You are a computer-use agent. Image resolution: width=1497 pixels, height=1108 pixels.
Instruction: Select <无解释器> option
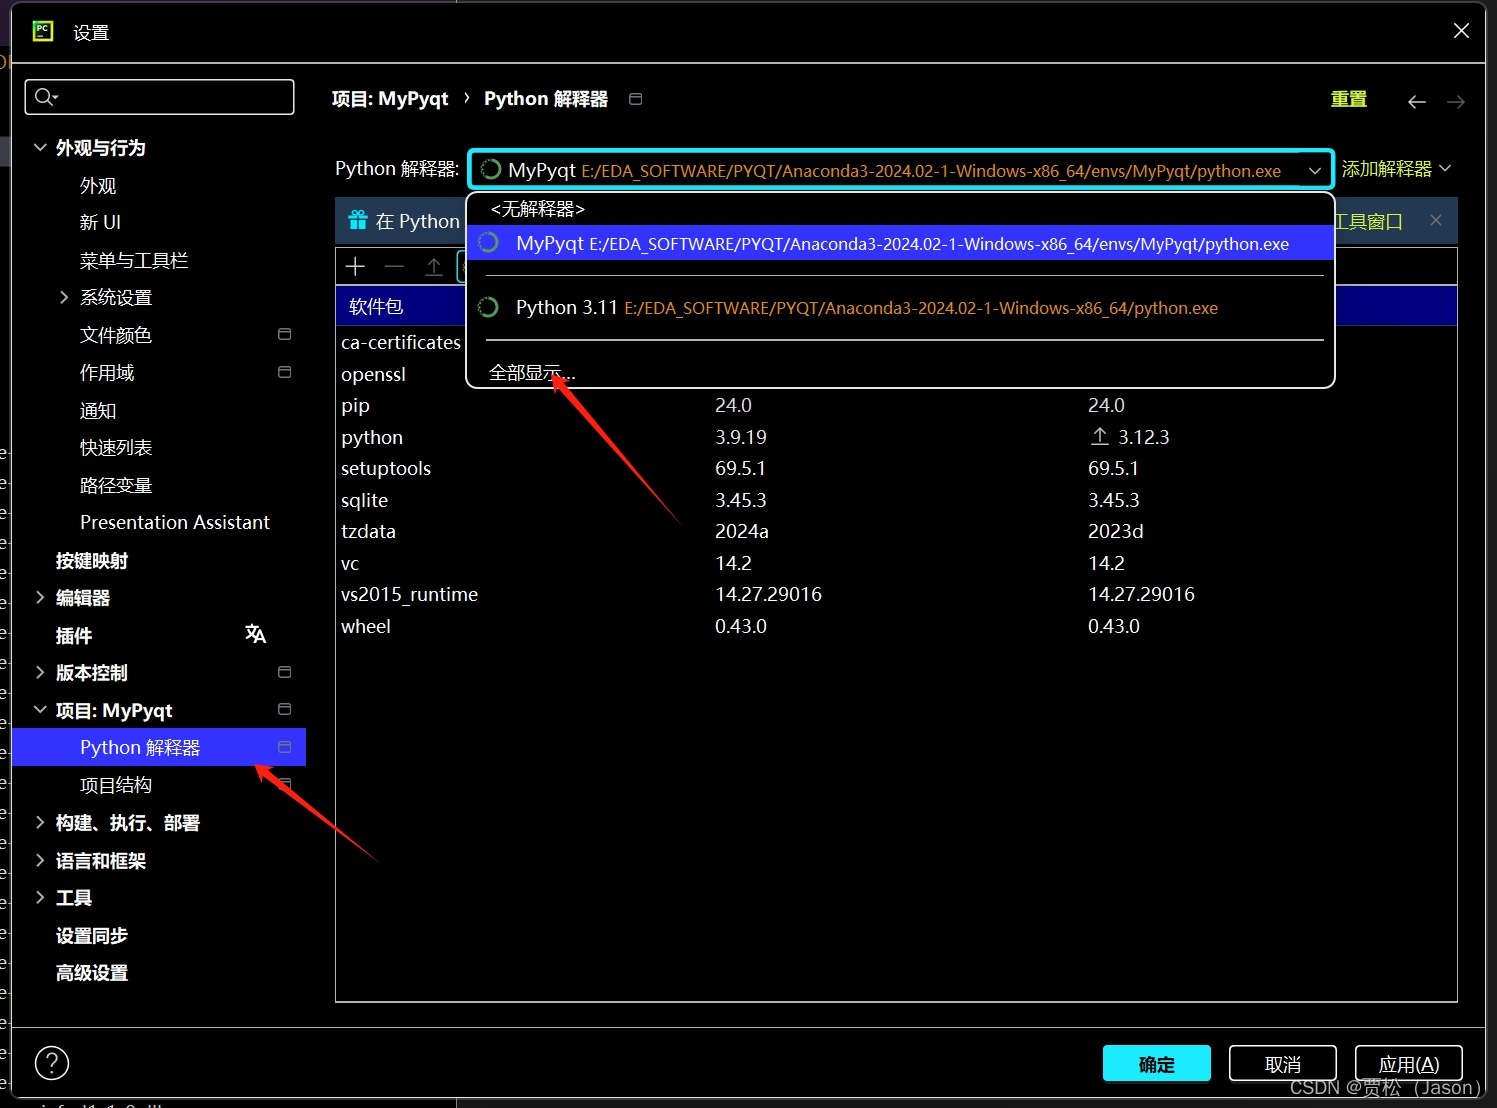[900, 209]
